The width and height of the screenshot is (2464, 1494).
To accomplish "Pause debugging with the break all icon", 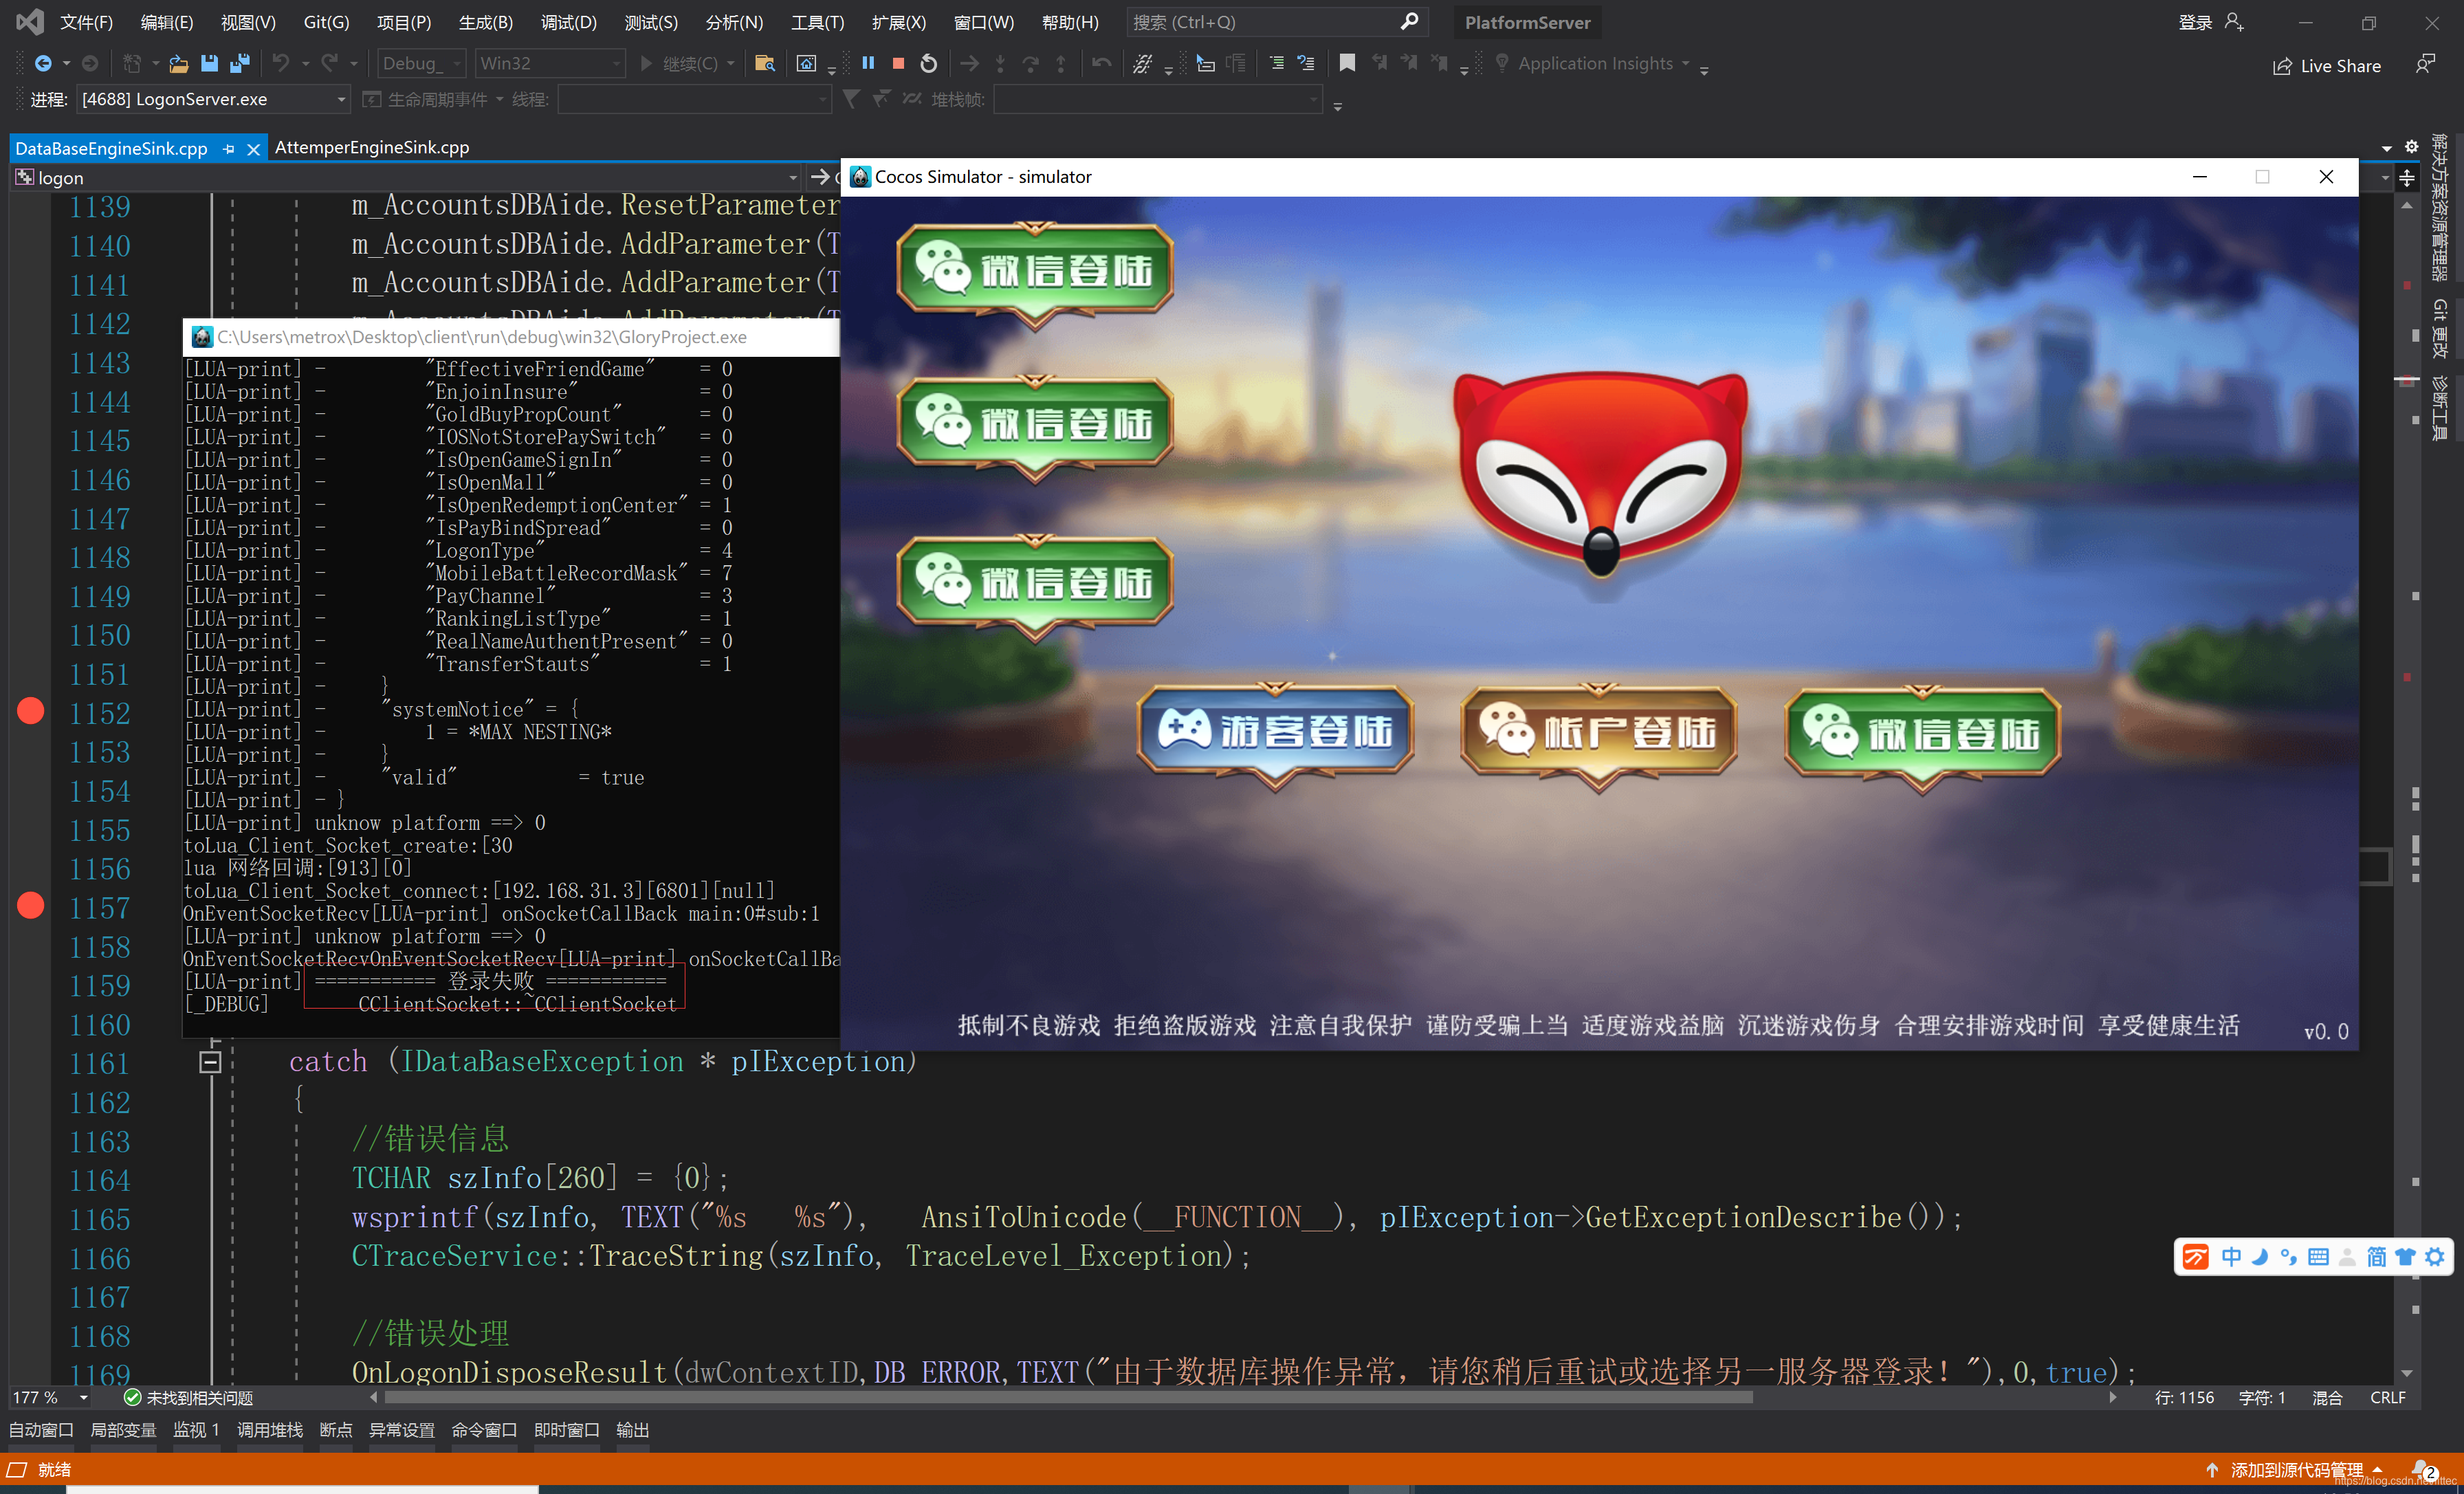I will point(868,63).
